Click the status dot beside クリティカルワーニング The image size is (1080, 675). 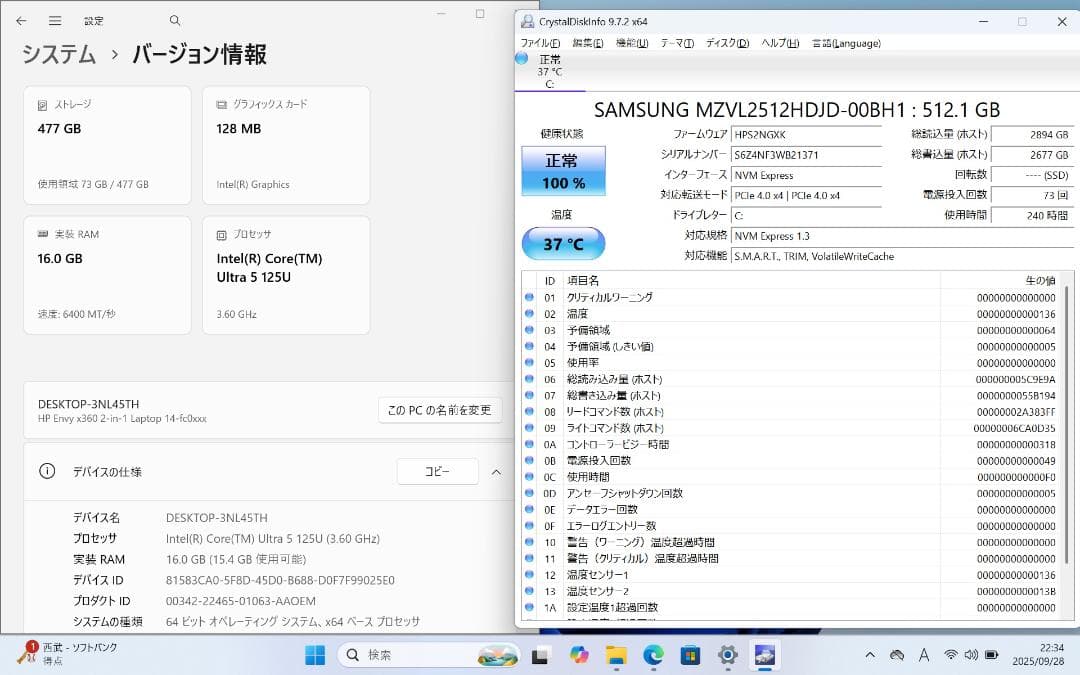coord(530,297)
